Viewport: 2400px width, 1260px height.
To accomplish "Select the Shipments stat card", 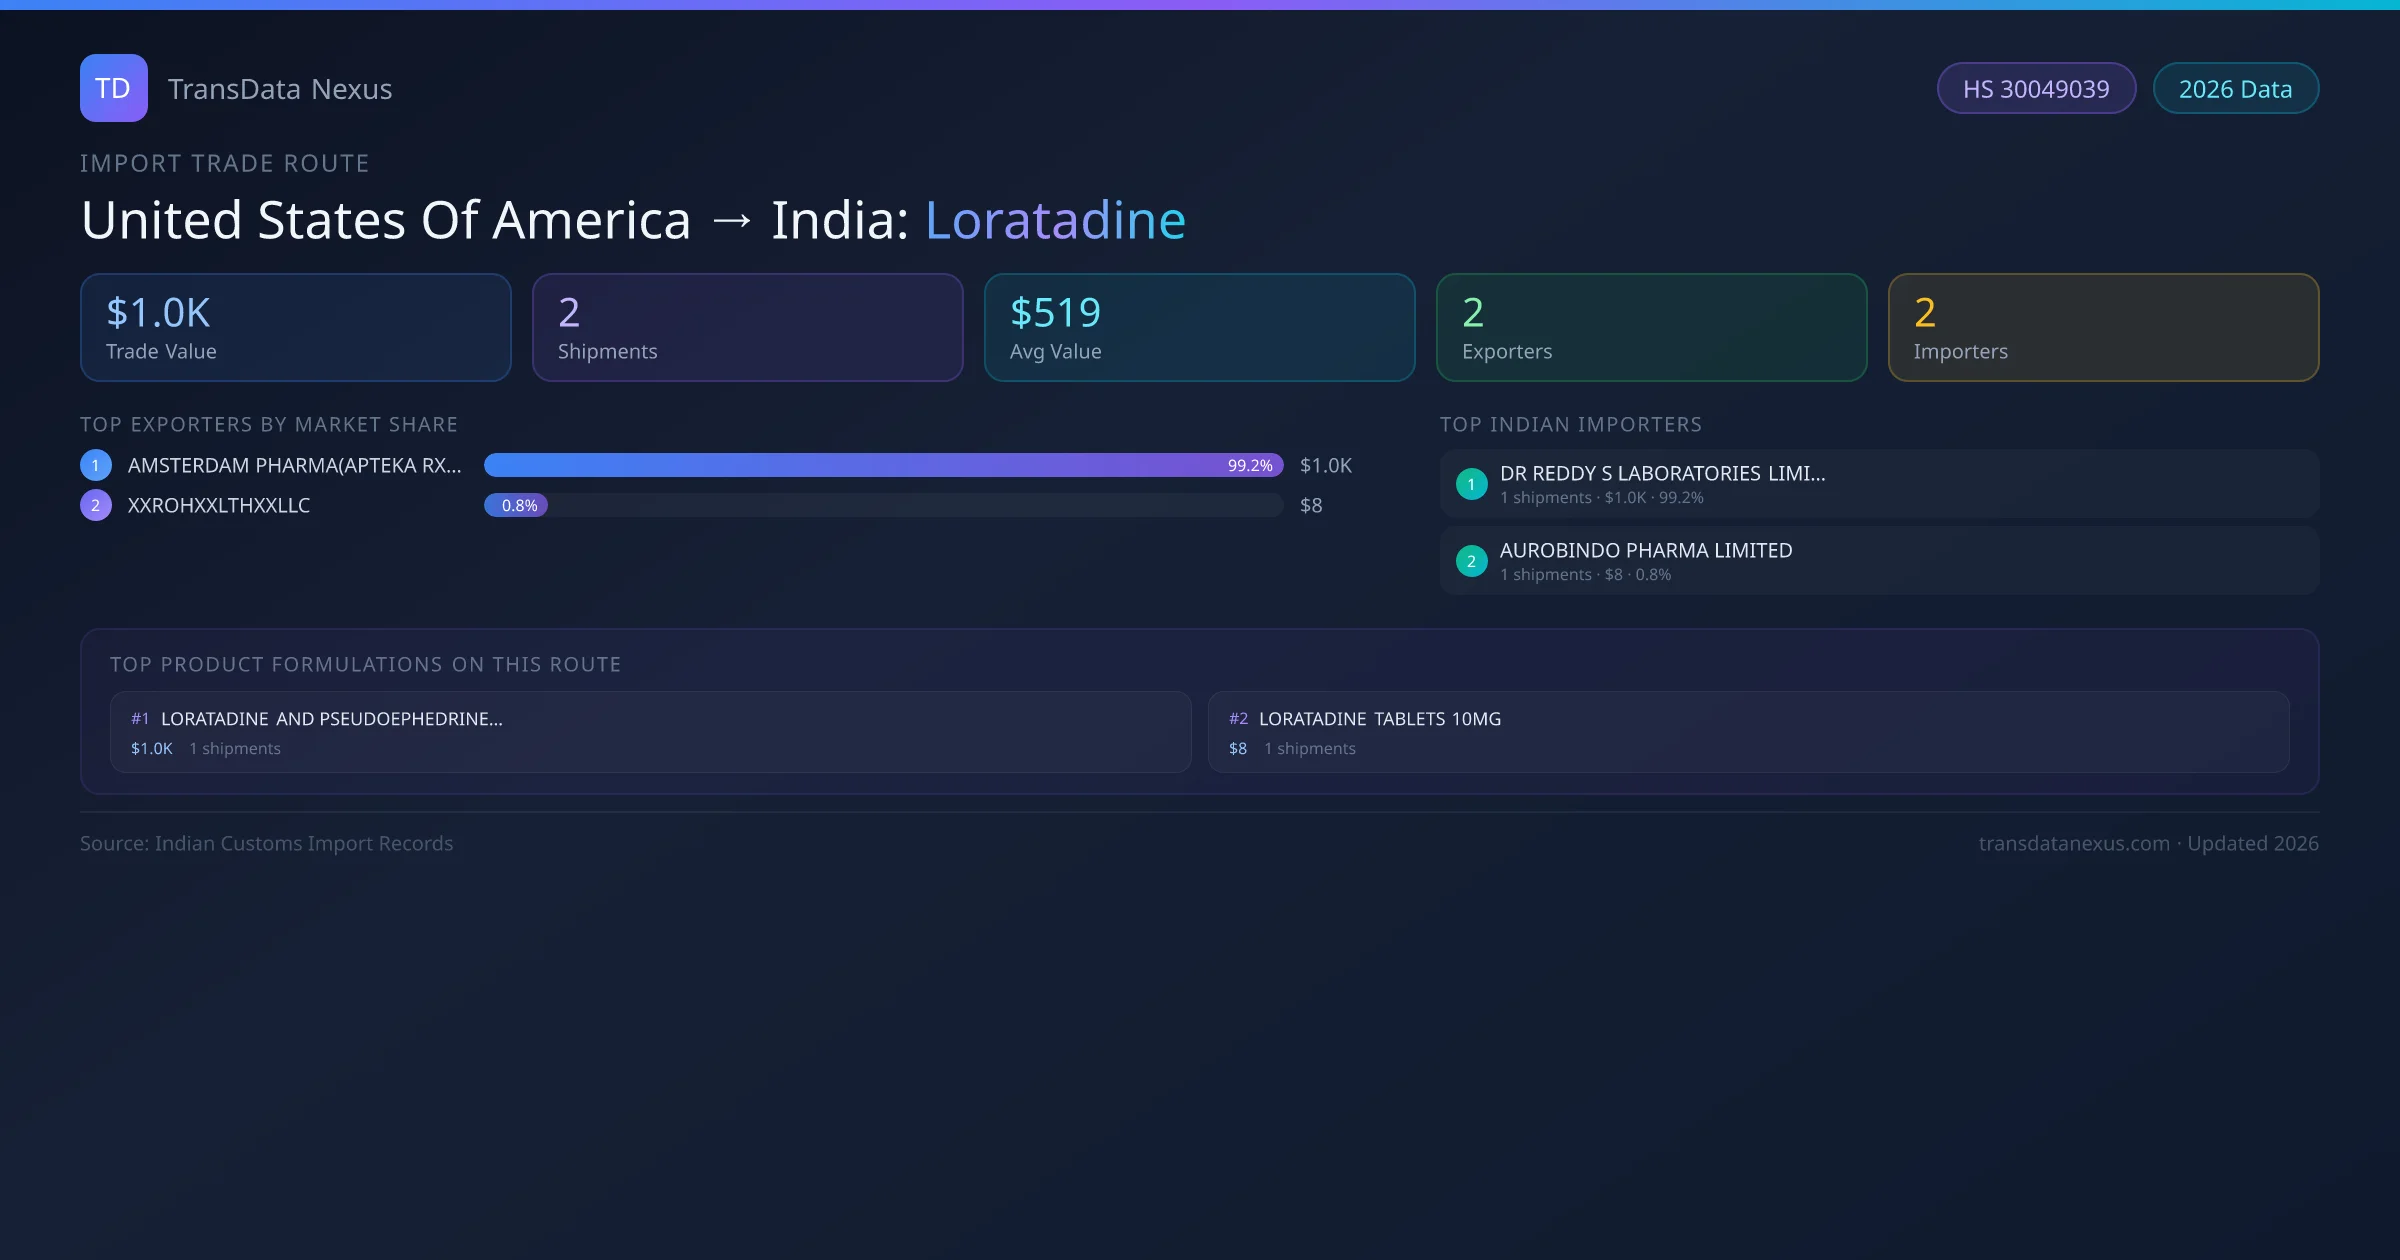I will pyautogui.click(x=747, y=327).
